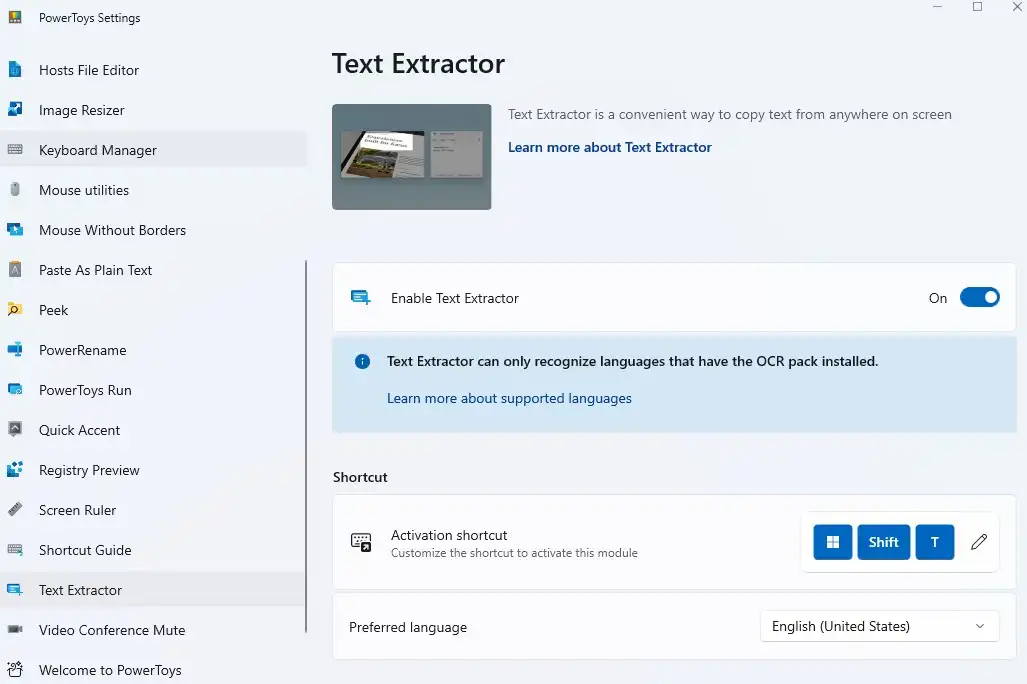The width and height of the screenshot is (1027, 684).
Task: Click the Video Conference Mute camera icon
Action: (15, 629)
